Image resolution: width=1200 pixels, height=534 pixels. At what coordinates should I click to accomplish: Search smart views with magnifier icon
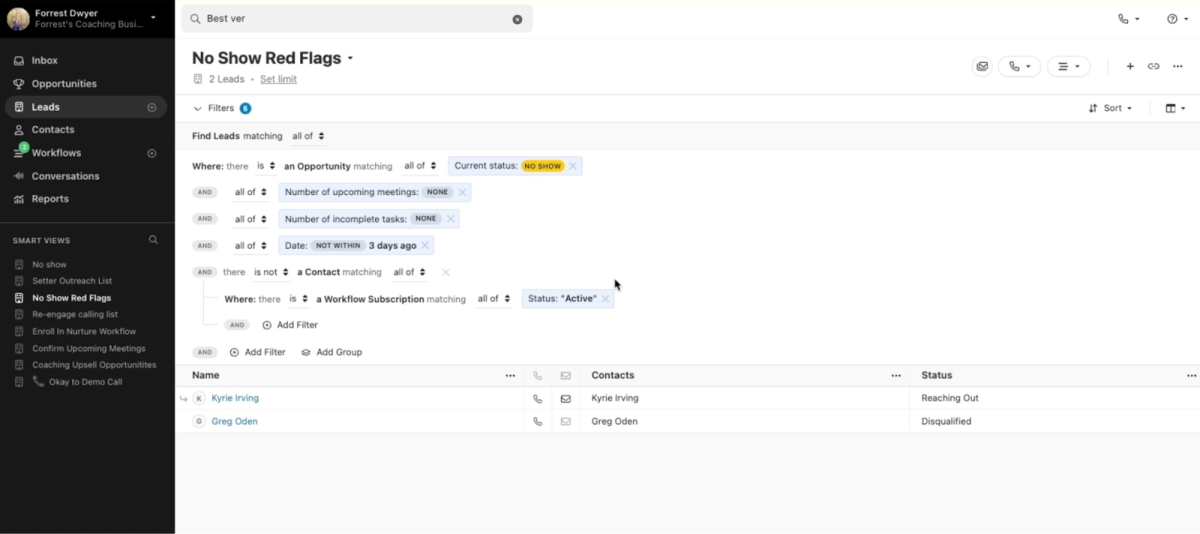point(153,240)
